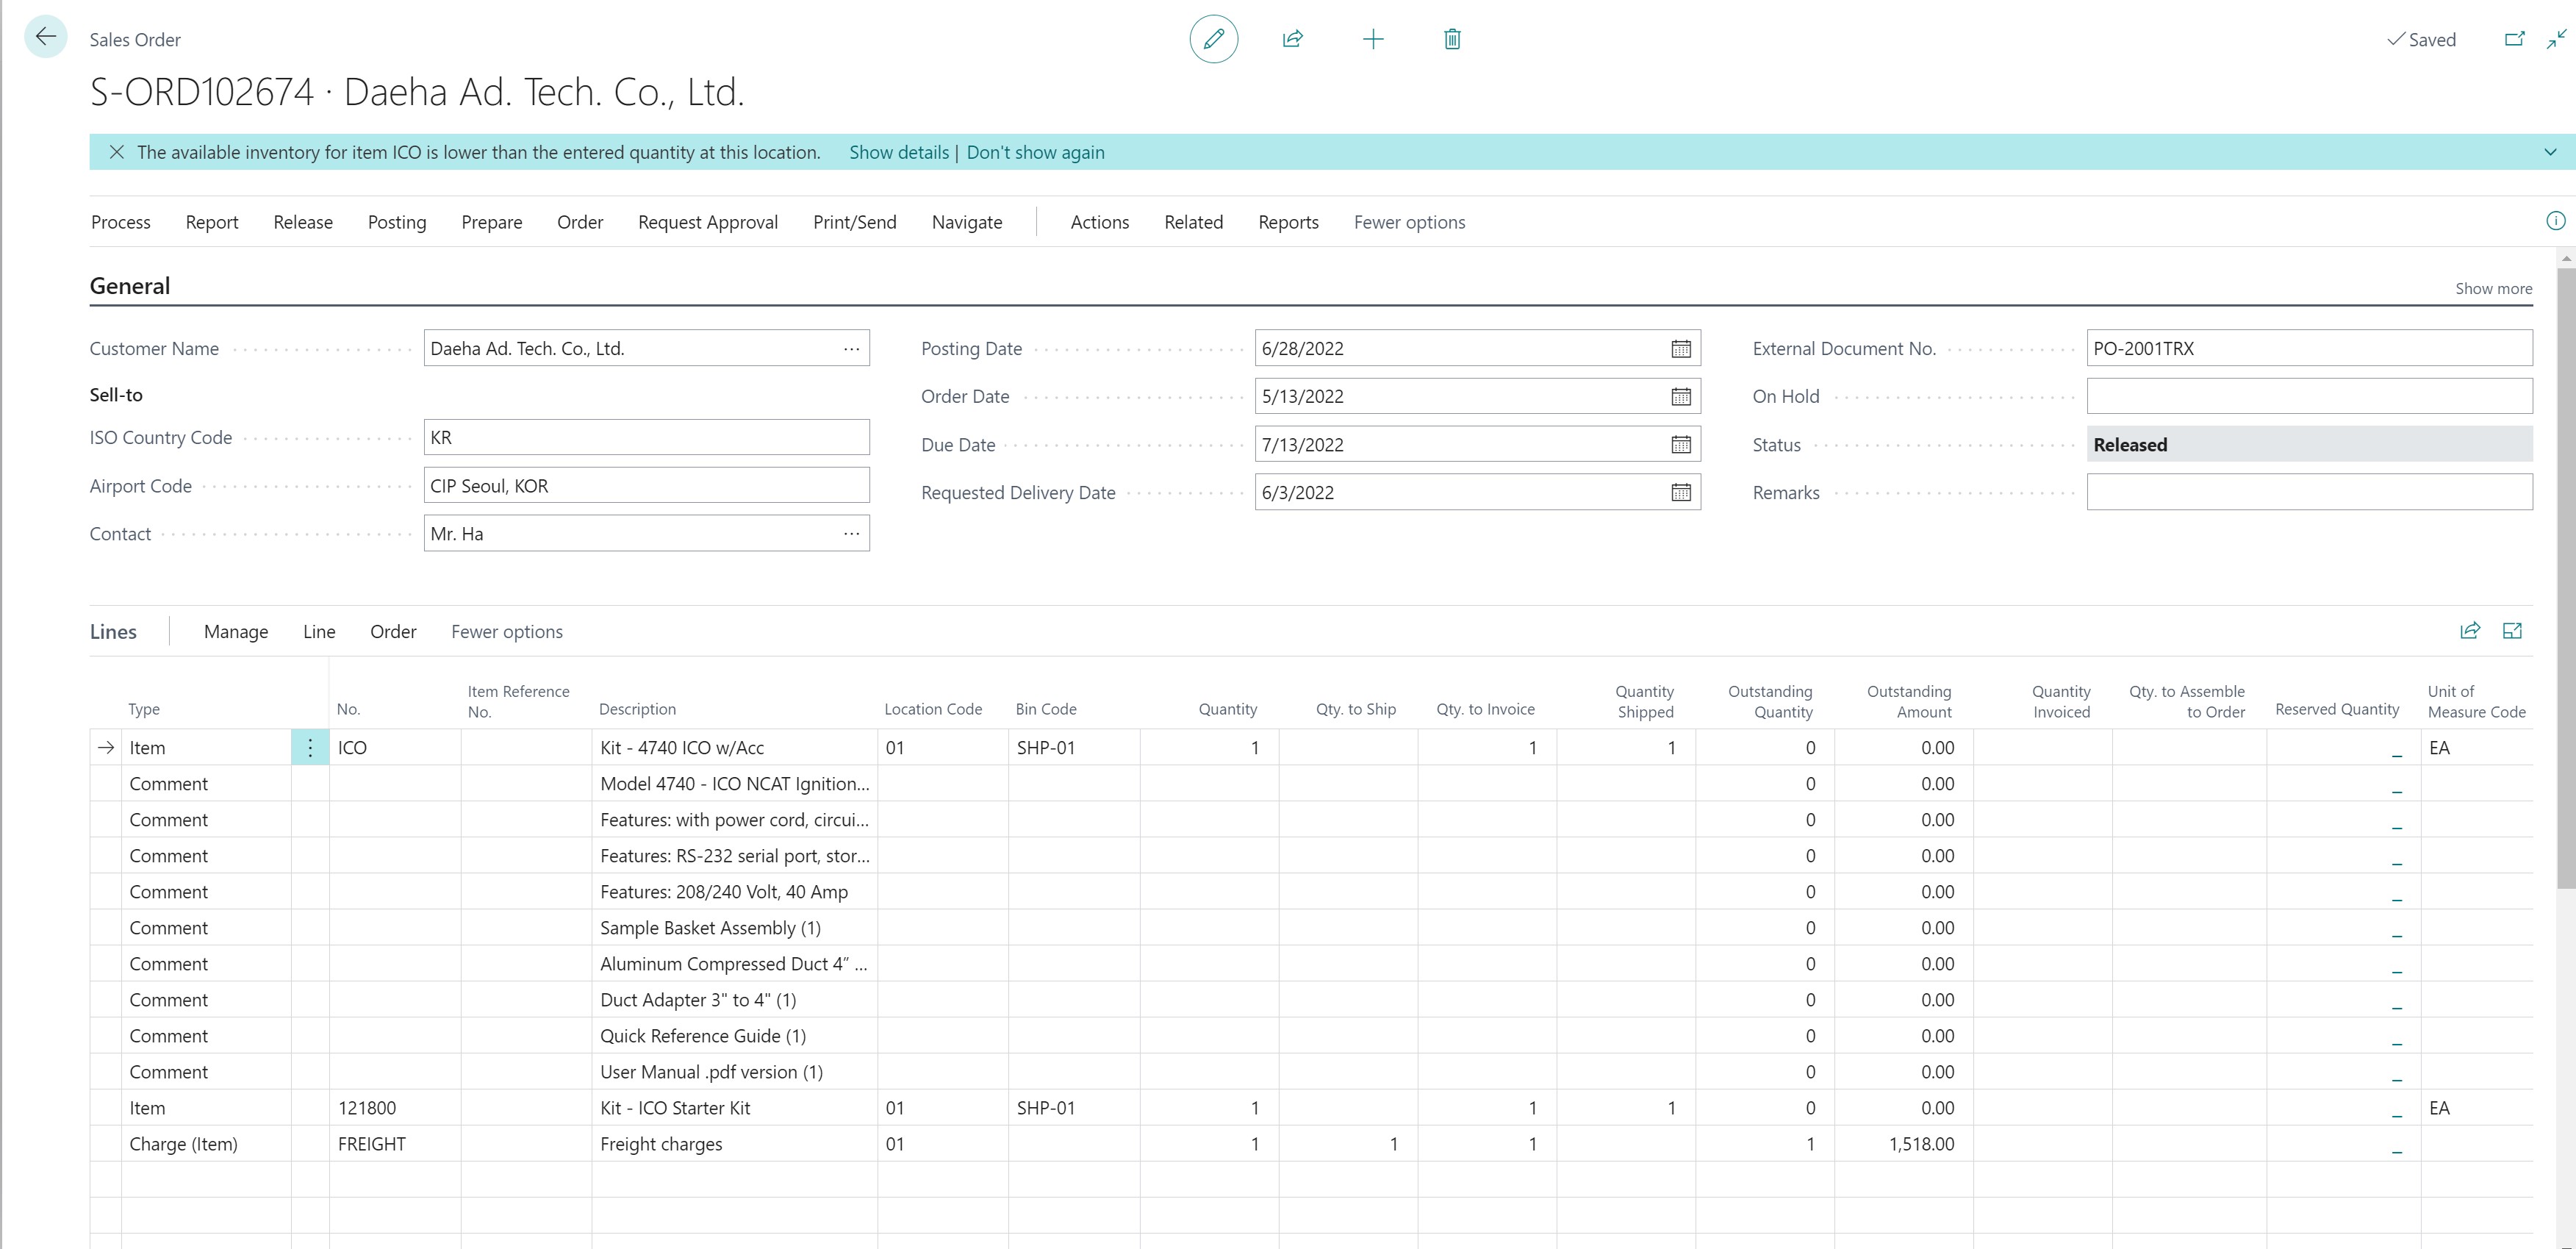The width and height of the screenshot is (2576, 1249).
Task: Click Show more in General section
Action: coord(2493,288)
